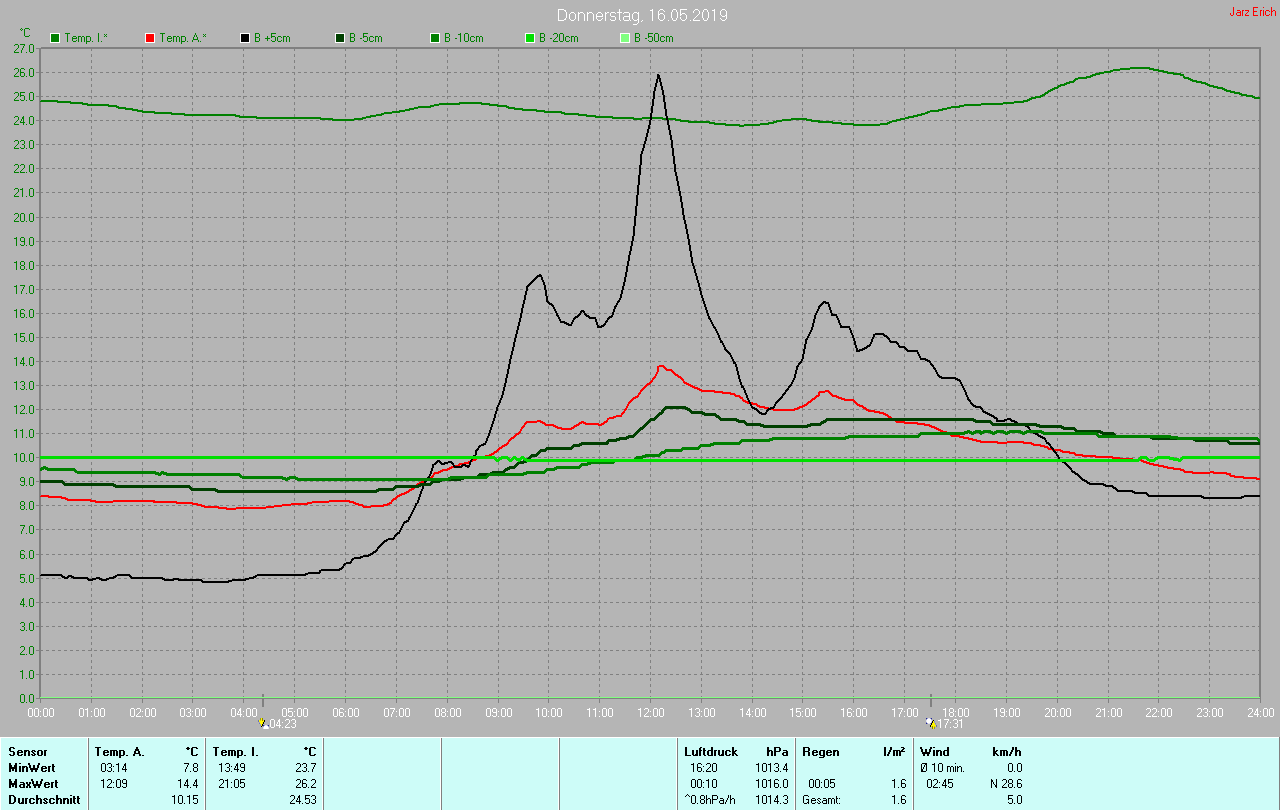Image resolution: width=1280 pixels, height=810 pixels.
Task: Click the "Wind" column header
Action: pos(935,752)
